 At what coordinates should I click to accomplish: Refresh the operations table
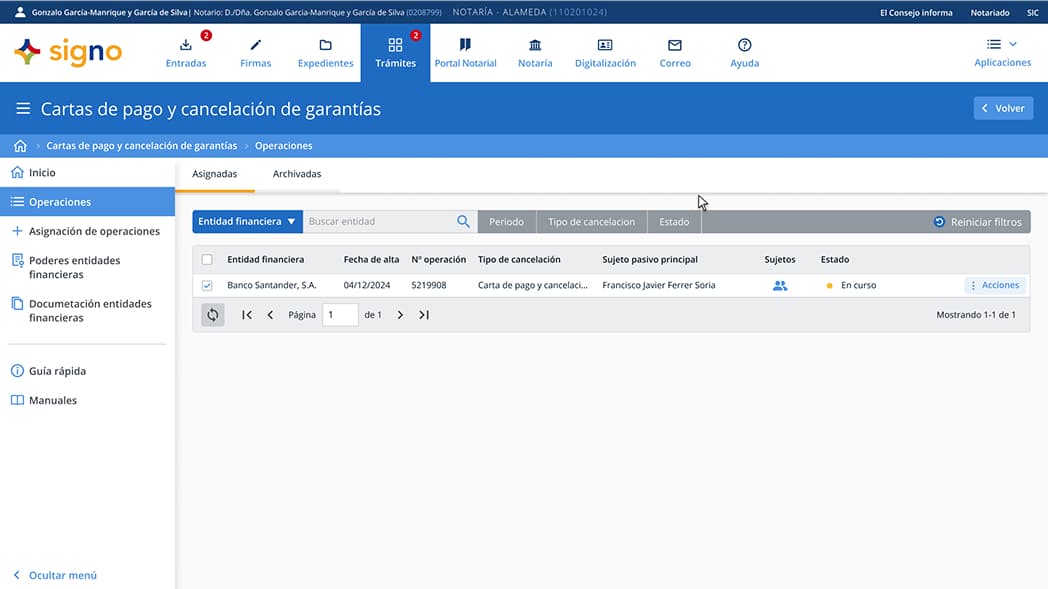(x=212, y=315)
